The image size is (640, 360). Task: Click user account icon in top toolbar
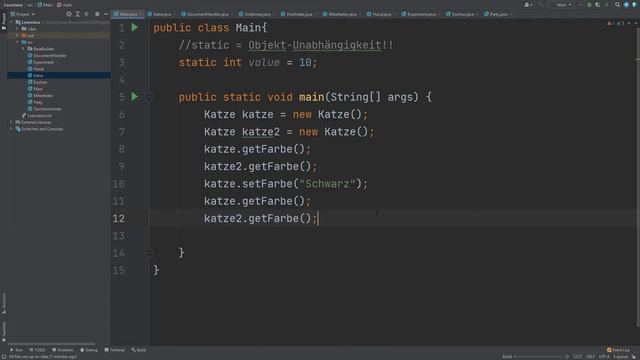(x=528, y=5)
